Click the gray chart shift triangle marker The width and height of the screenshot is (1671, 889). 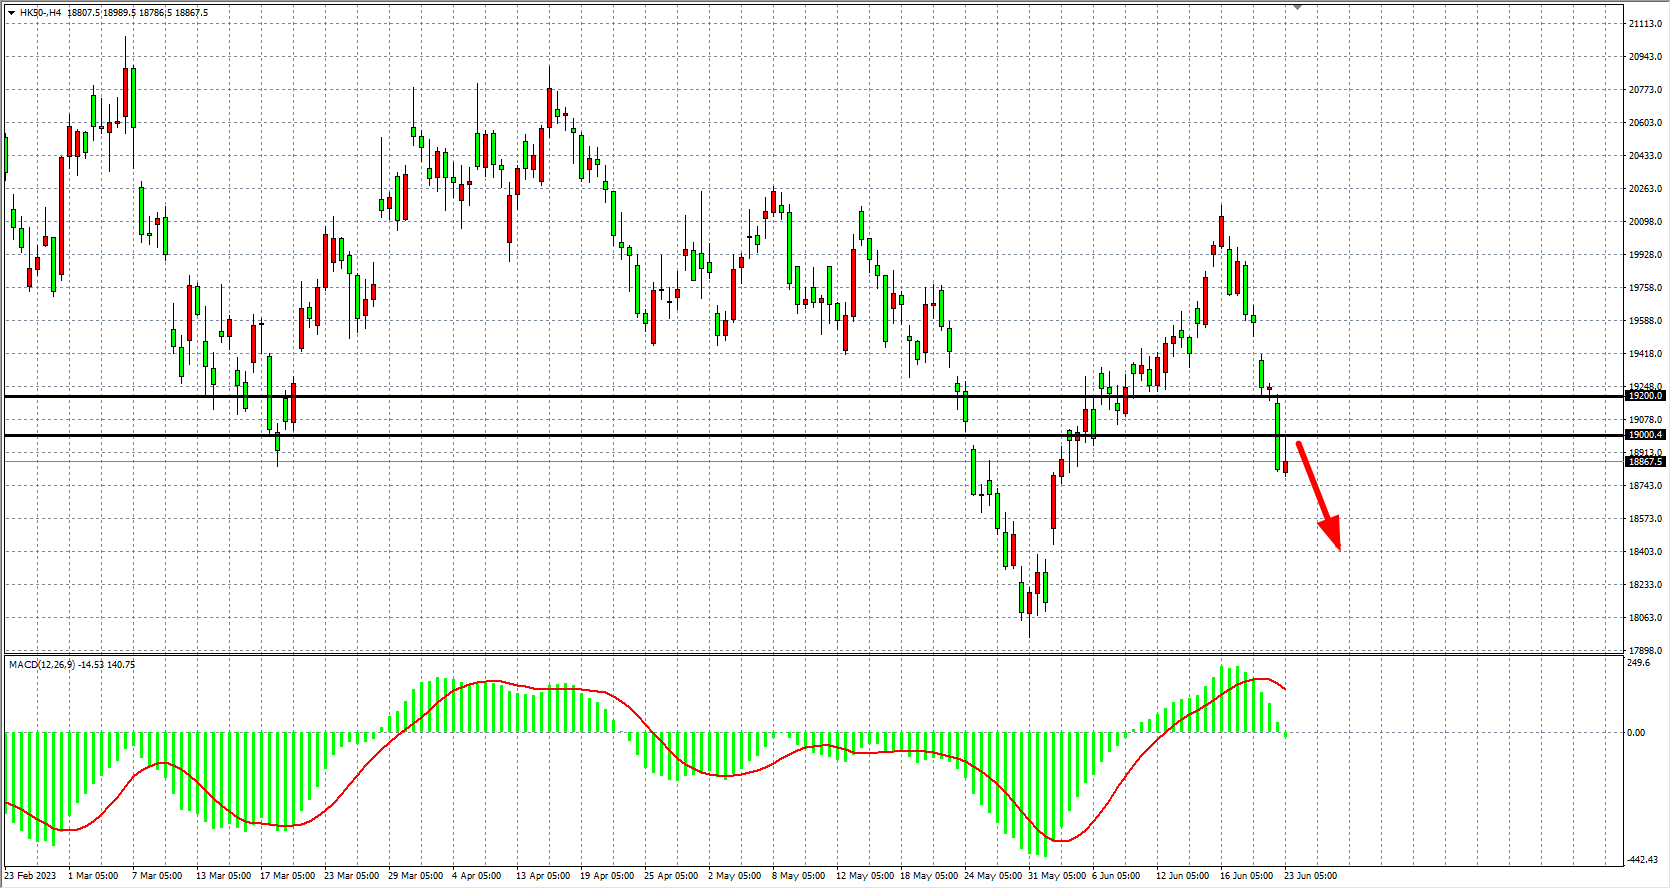(1297, 7)
